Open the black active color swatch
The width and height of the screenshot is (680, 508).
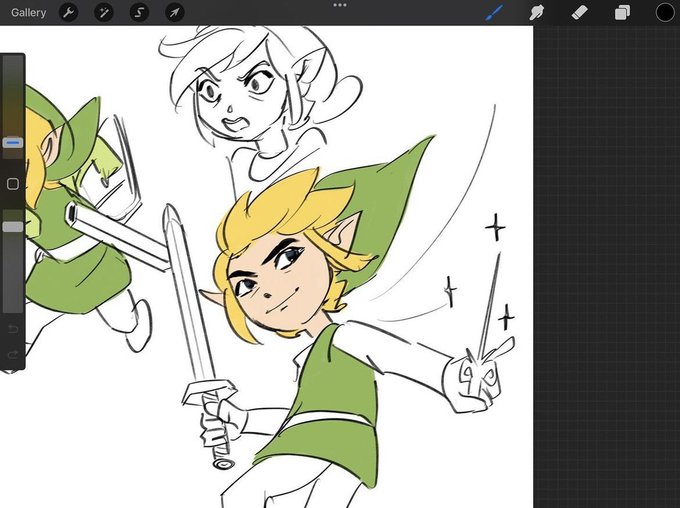[x=665, y=13]
